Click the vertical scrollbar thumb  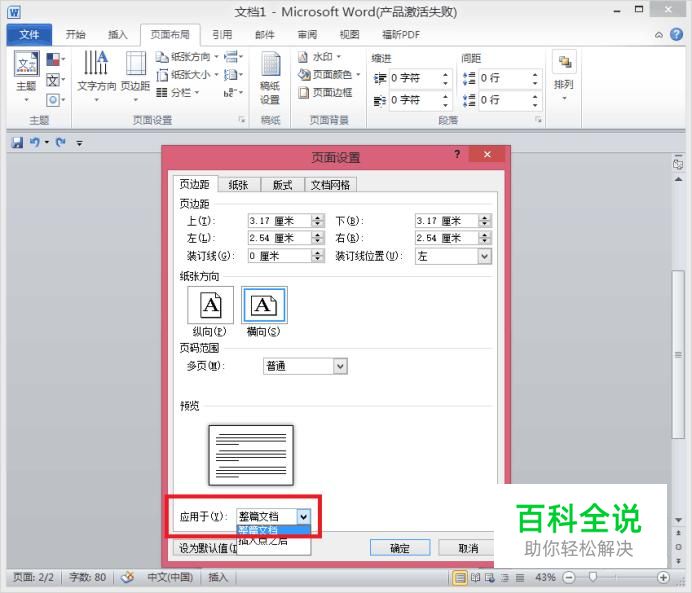[x=678, y=355]
